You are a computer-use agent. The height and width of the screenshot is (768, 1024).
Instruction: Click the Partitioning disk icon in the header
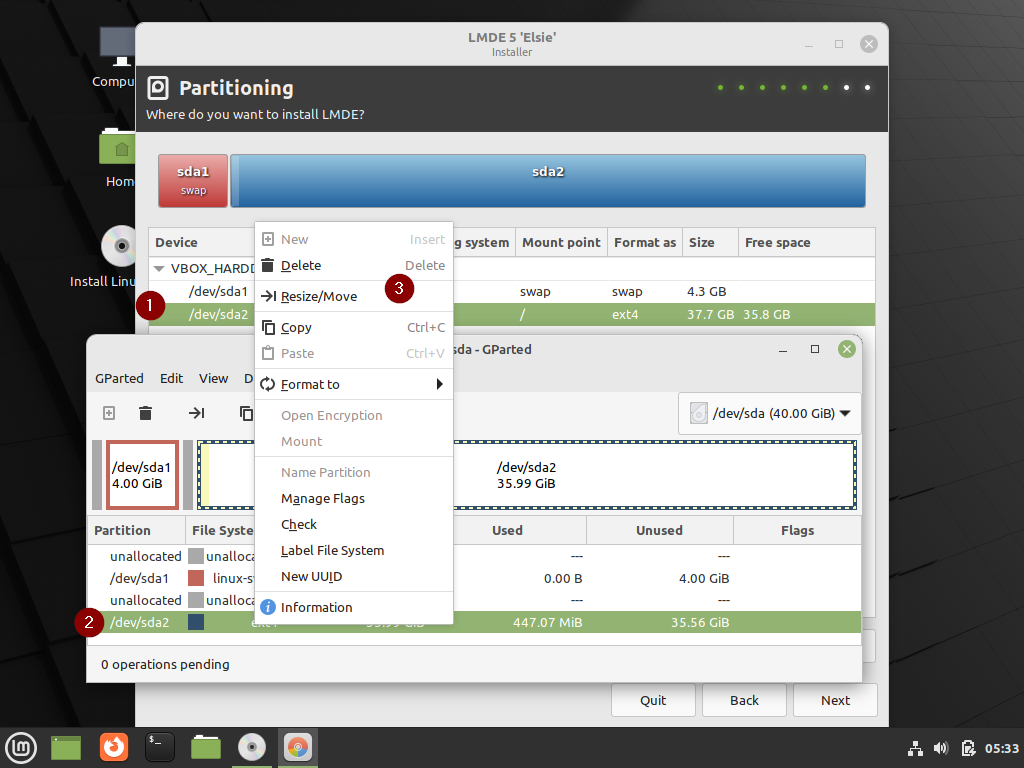pos(158,88)
